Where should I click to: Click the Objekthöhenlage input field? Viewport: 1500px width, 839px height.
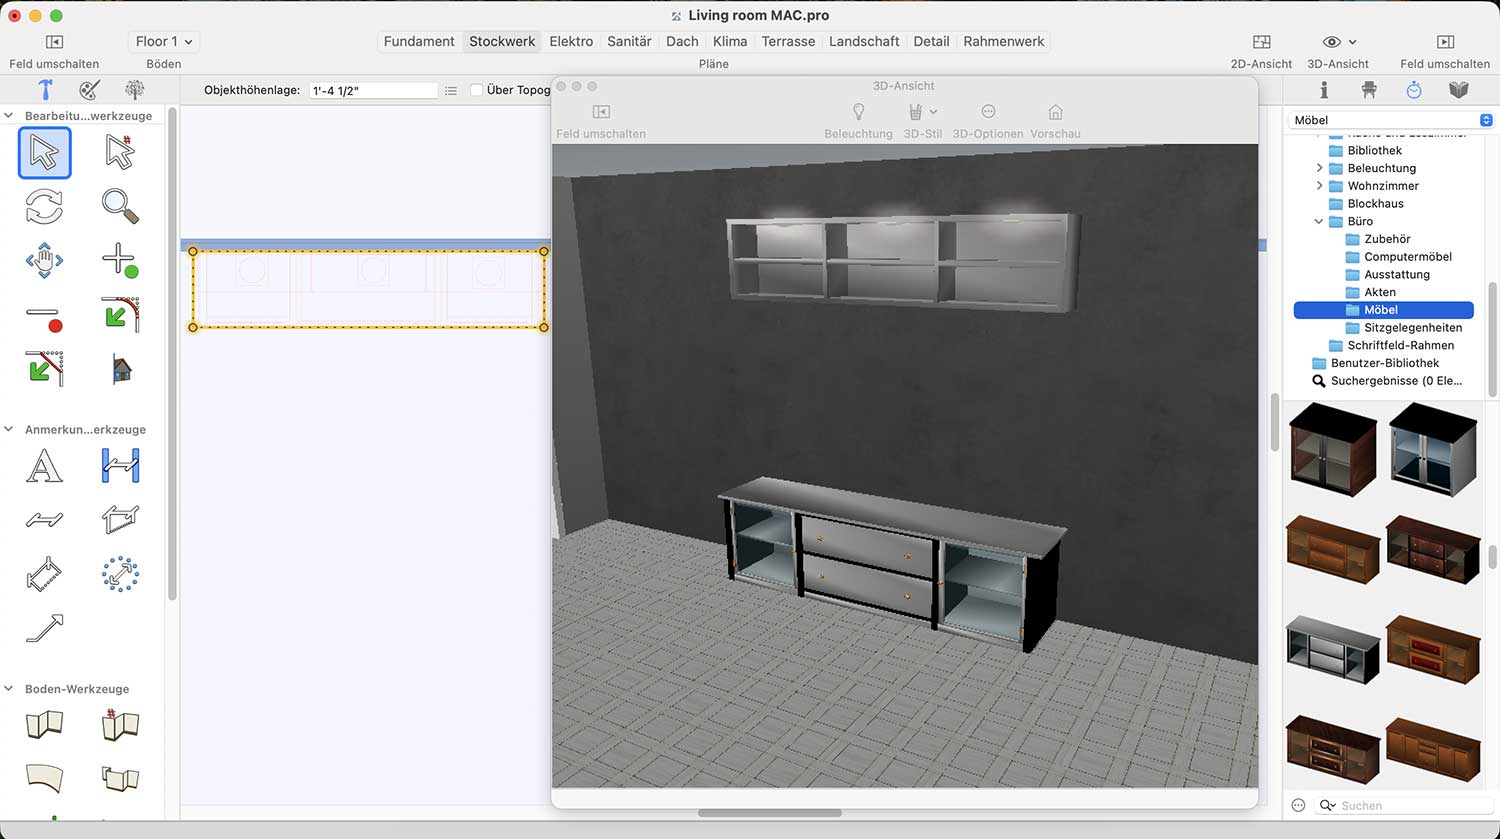[x=372, y=90]
